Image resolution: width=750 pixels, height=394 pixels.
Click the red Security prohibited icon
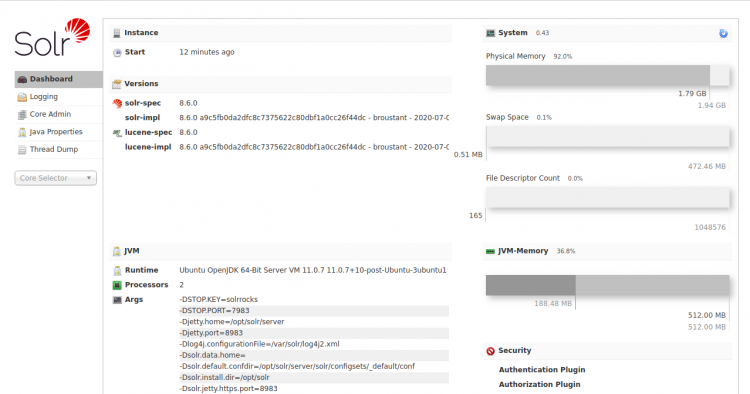point(490,351)
